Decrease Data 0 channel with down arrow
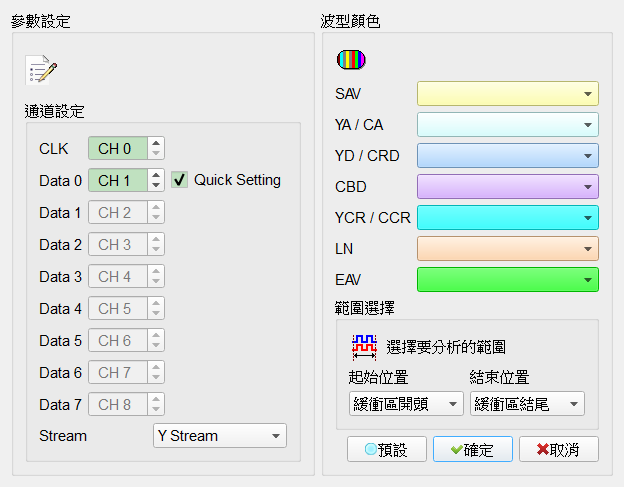The height and width of the screenshot is (487, 624). click(x=156, y=186)
